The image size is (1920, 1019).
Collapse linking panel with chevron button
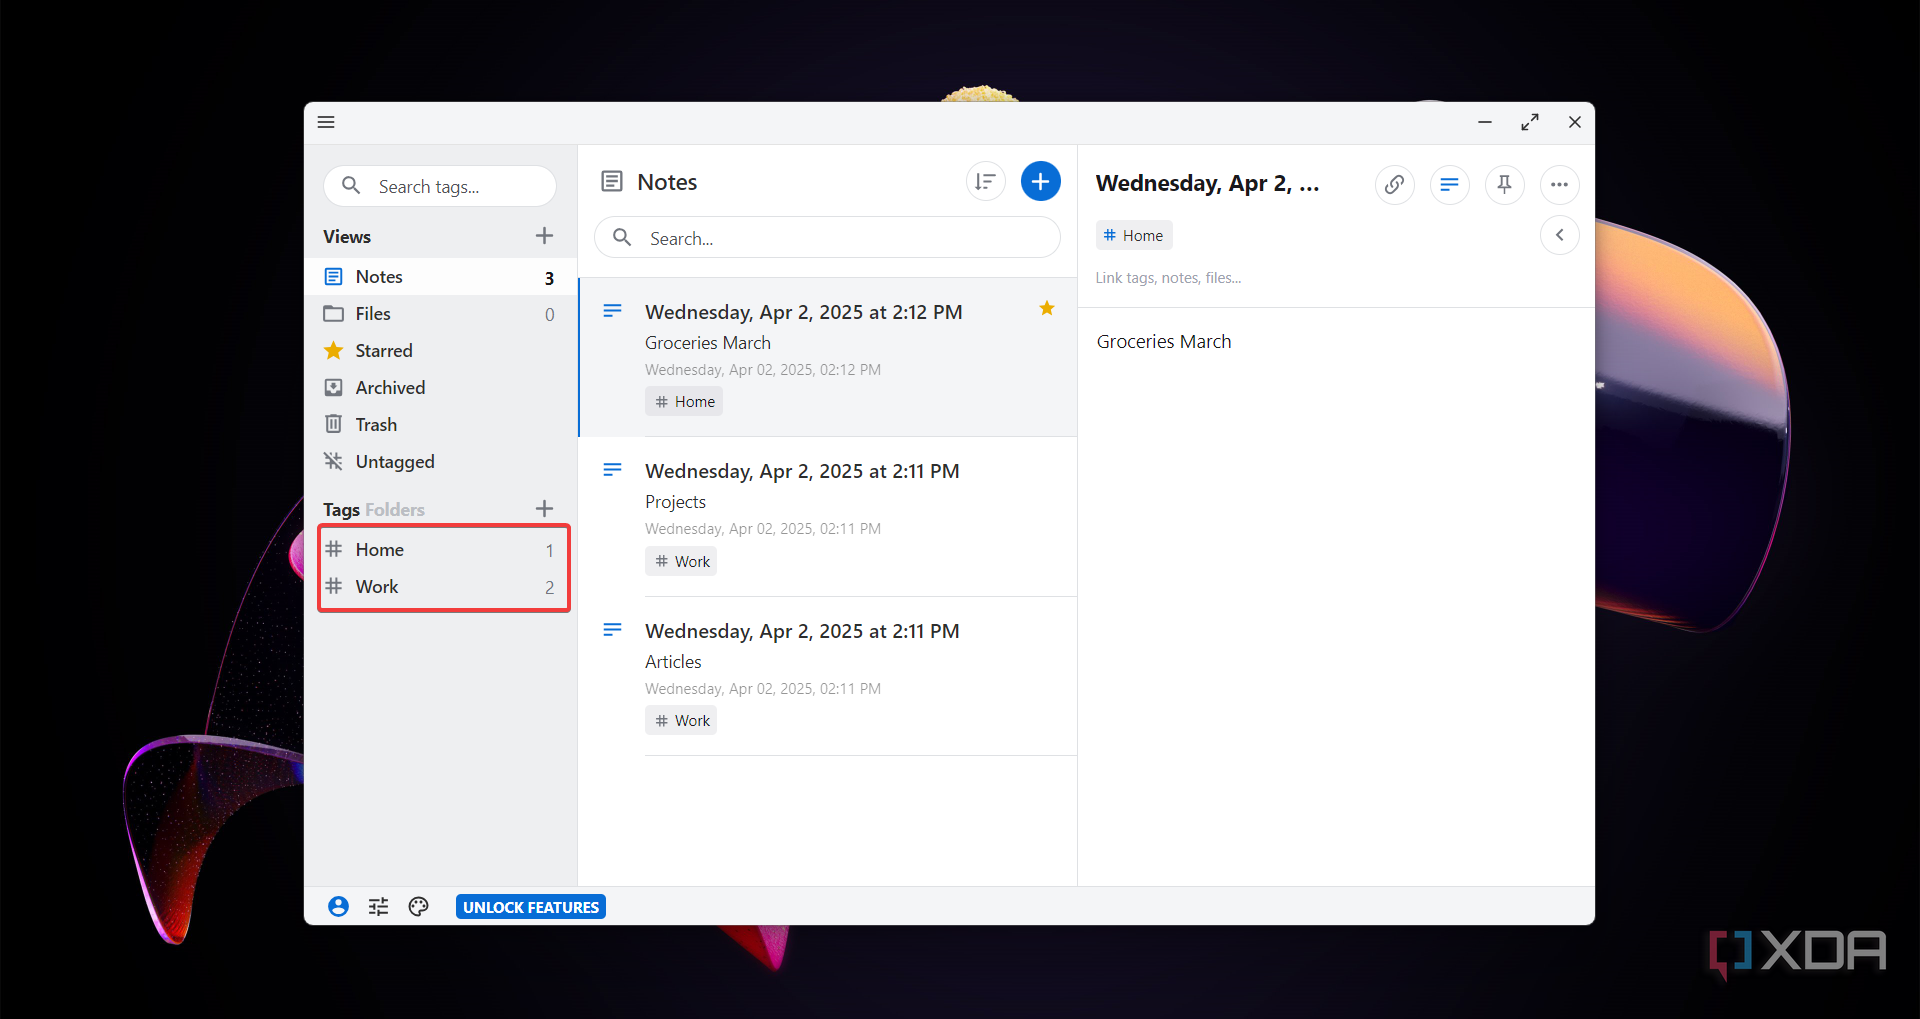coord(1559,235)
